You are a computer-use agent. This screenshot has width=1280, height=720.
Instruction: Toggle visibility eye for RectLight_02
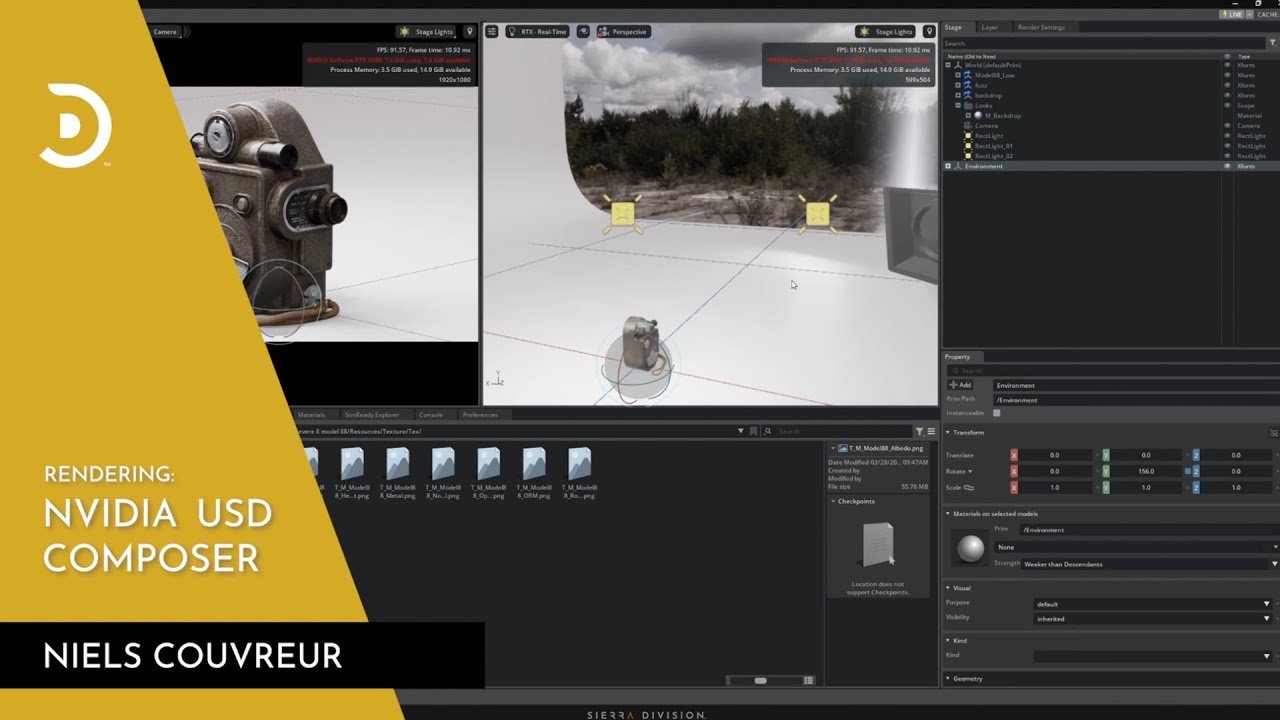click(1228, 156)
